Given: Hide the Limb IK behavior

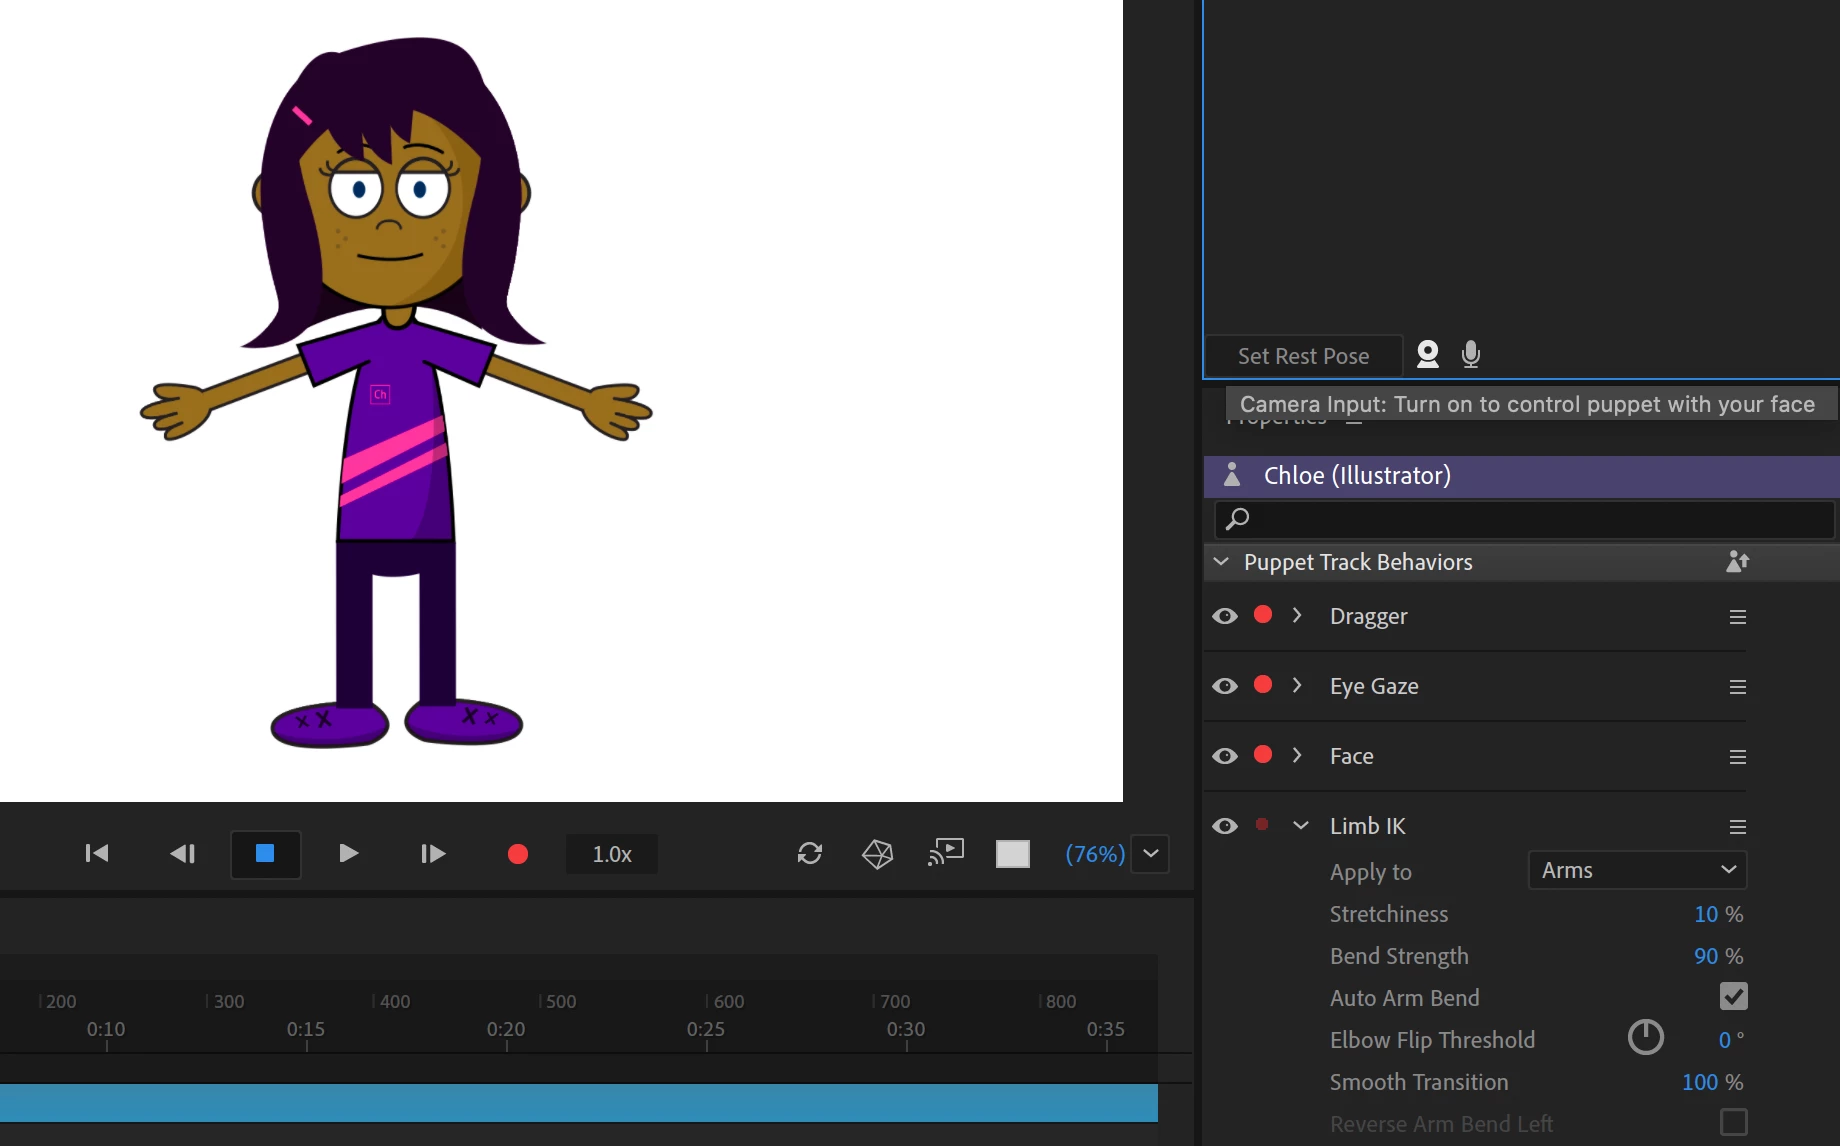Looking at the screenshot, I should point(1225,826).
